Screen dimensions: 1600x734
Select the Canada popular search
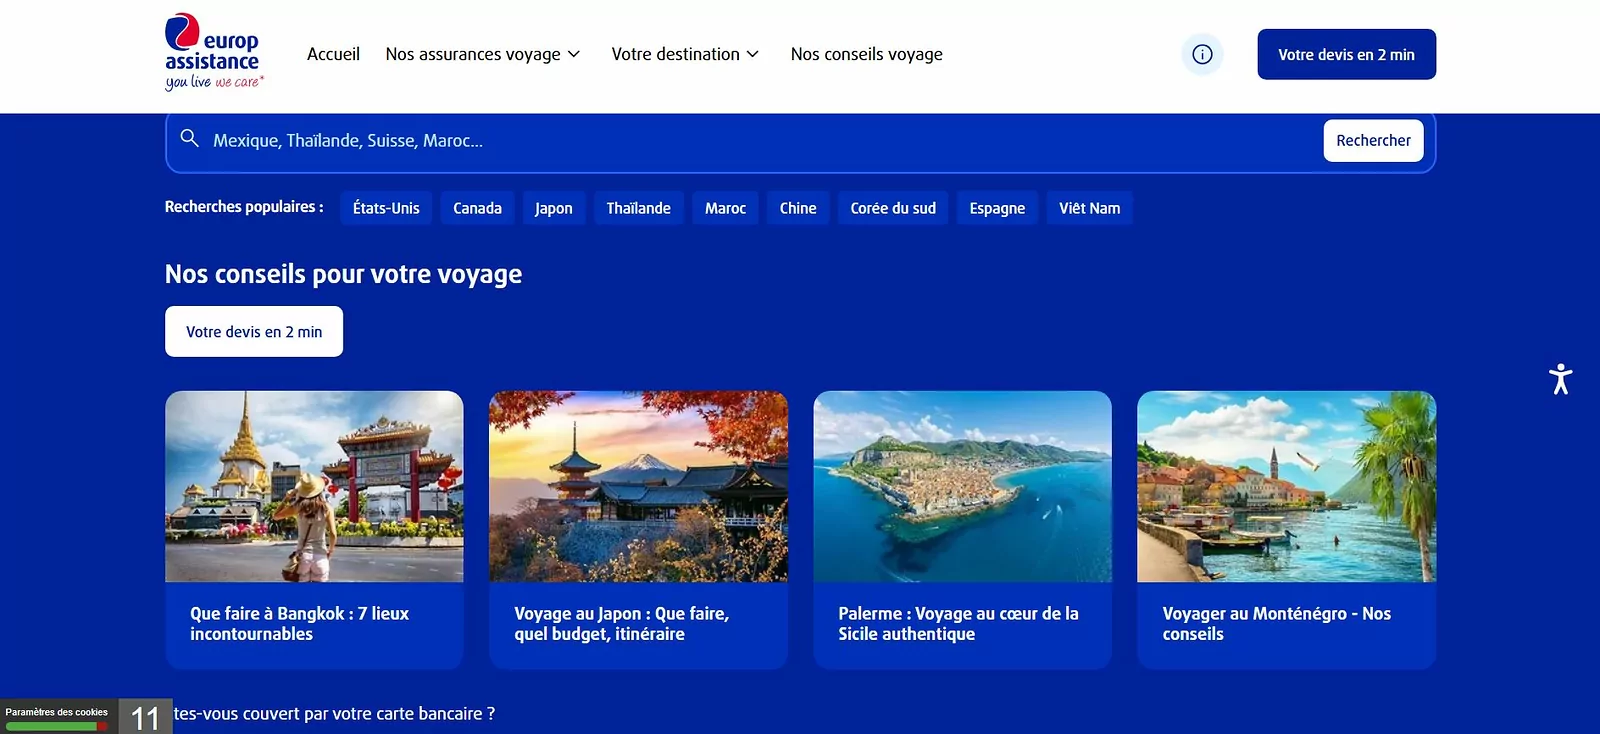pos(477,208)
